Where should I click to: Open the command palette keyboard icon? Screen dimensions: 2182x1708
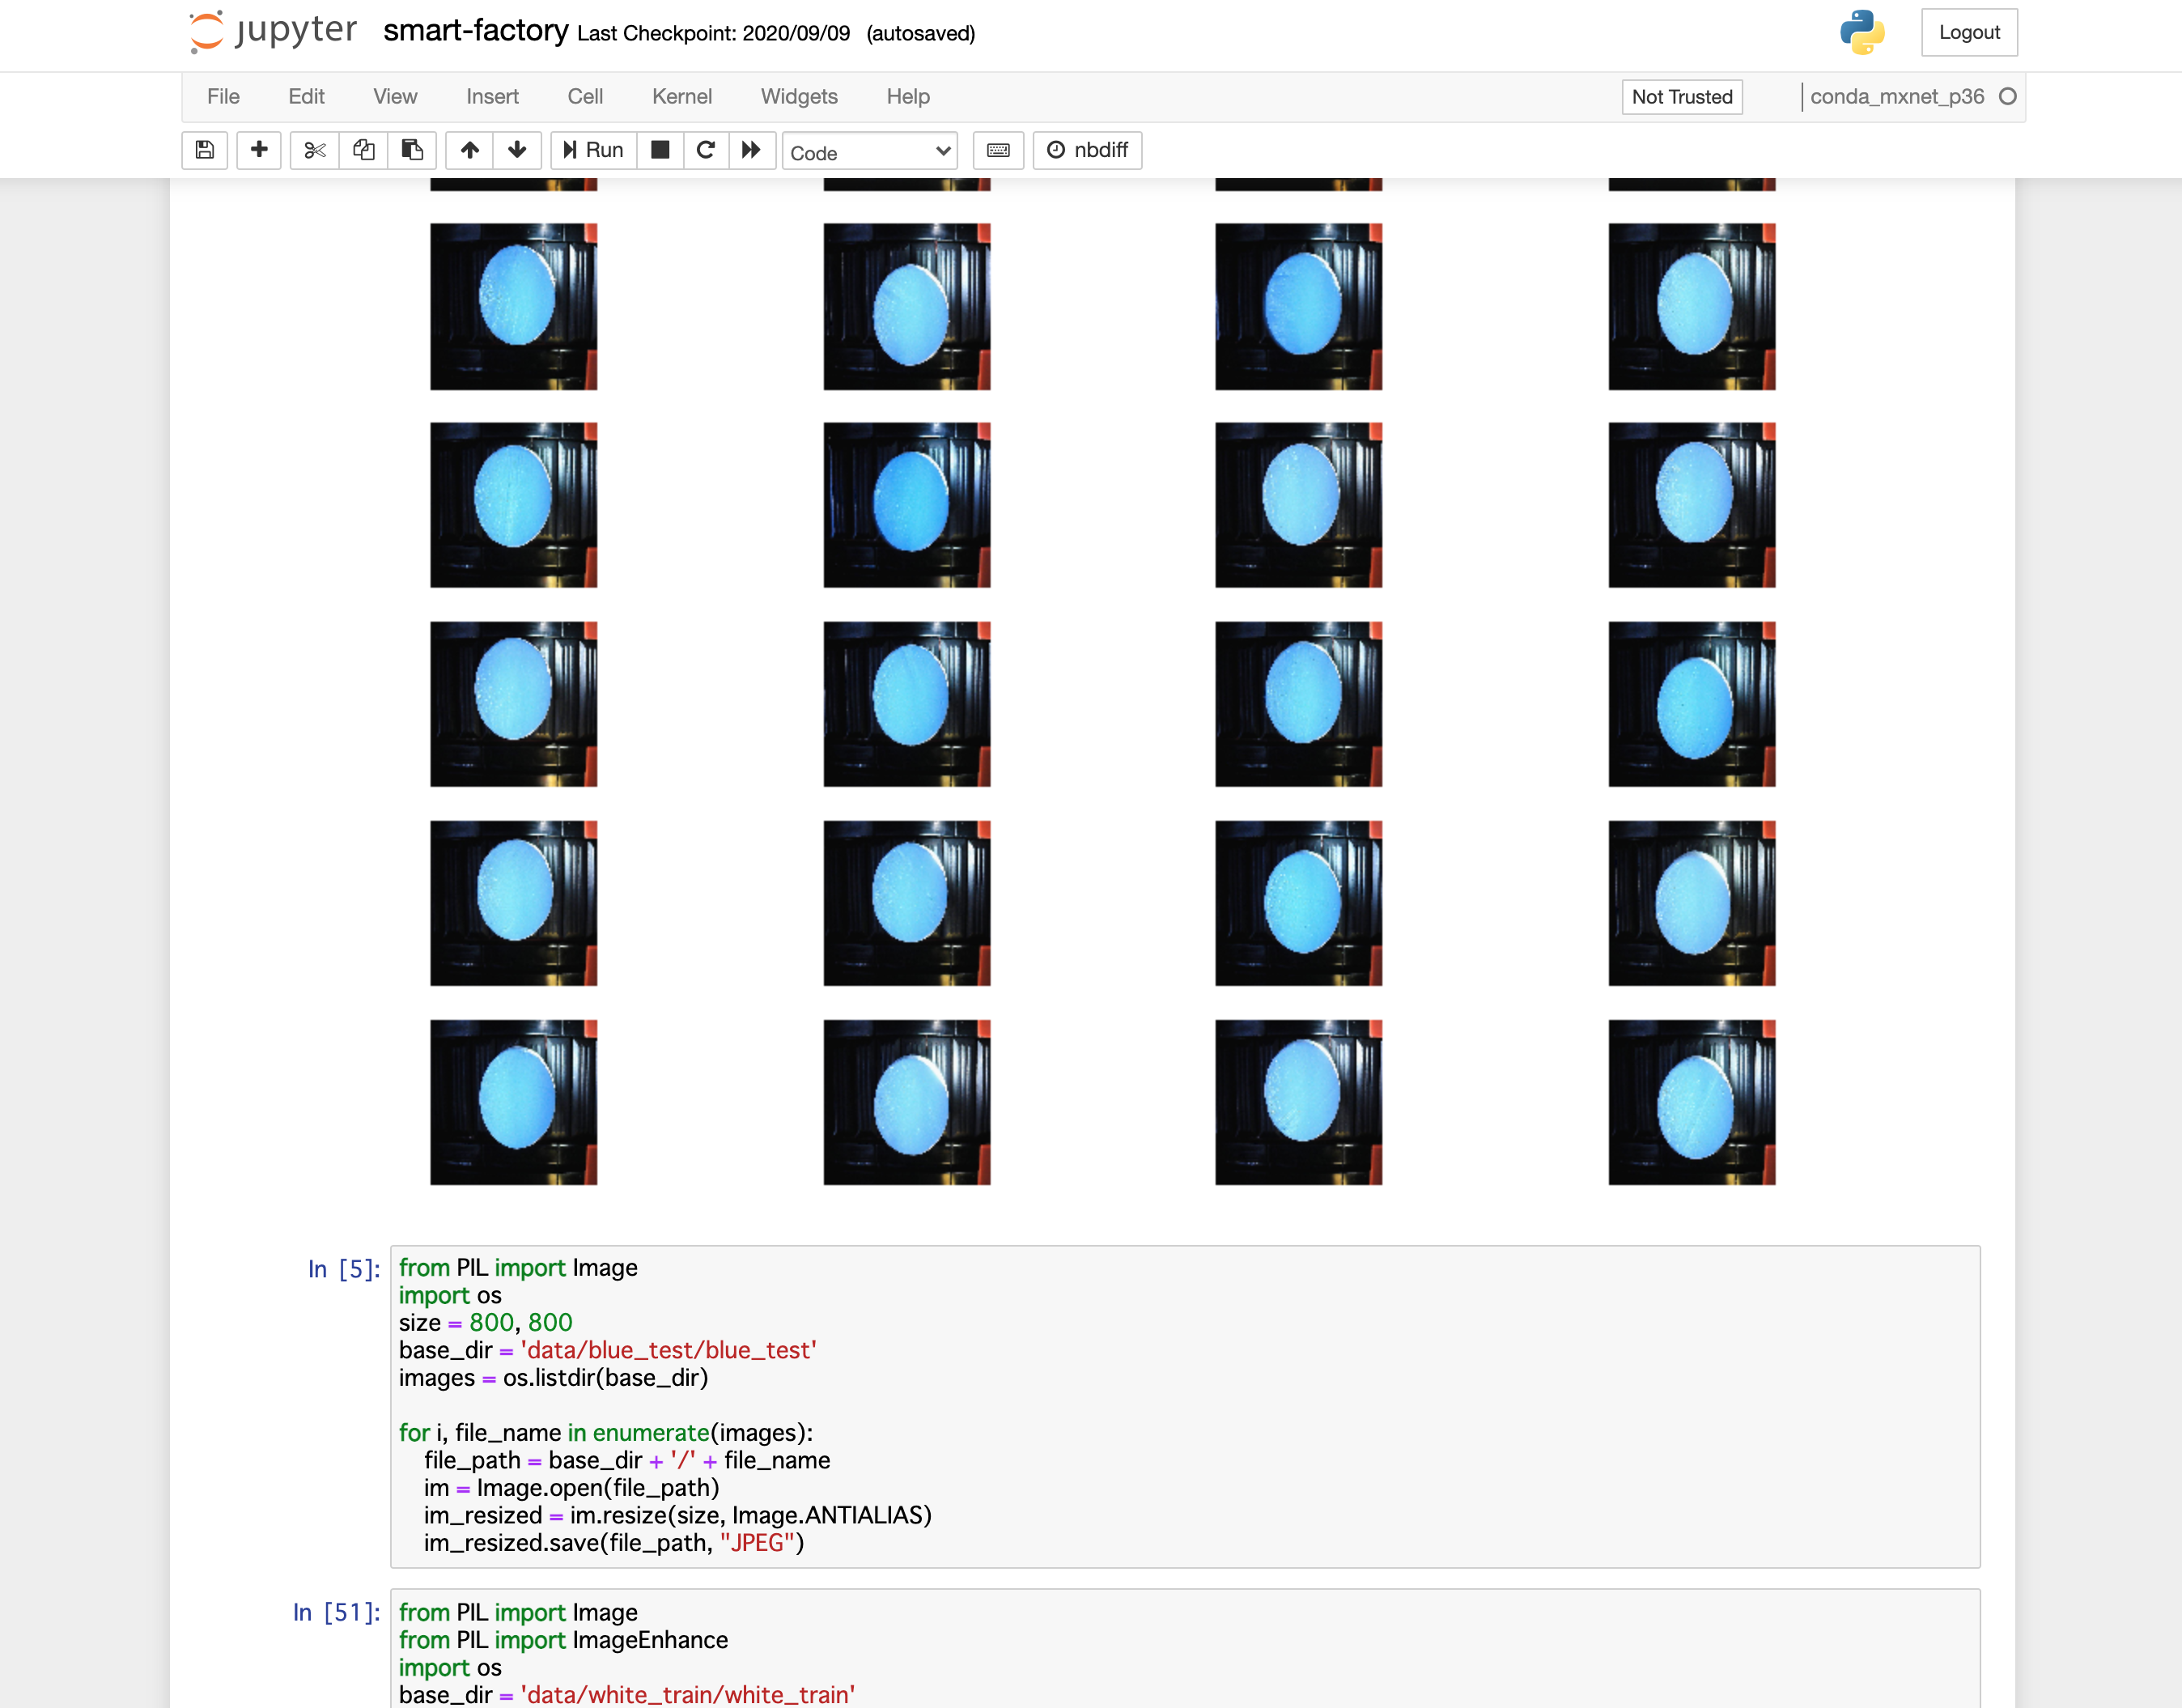pos(998,150)
